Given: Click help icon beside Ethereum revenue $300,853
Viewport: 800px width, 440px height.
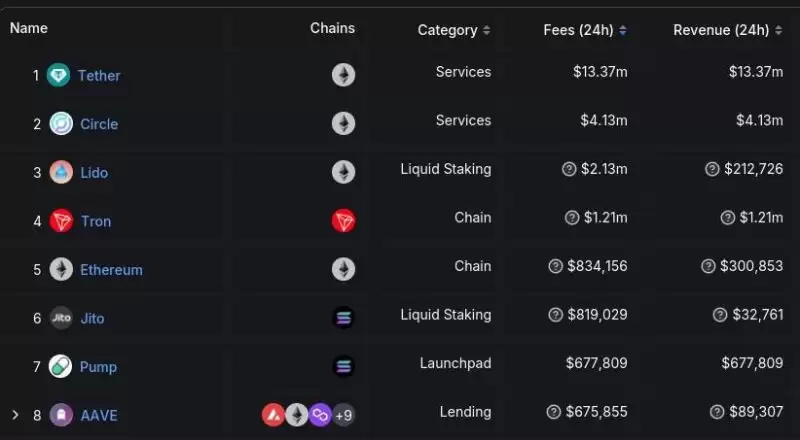Looking at the screenshot, I should pyautogui.click(x=710, y=267).
